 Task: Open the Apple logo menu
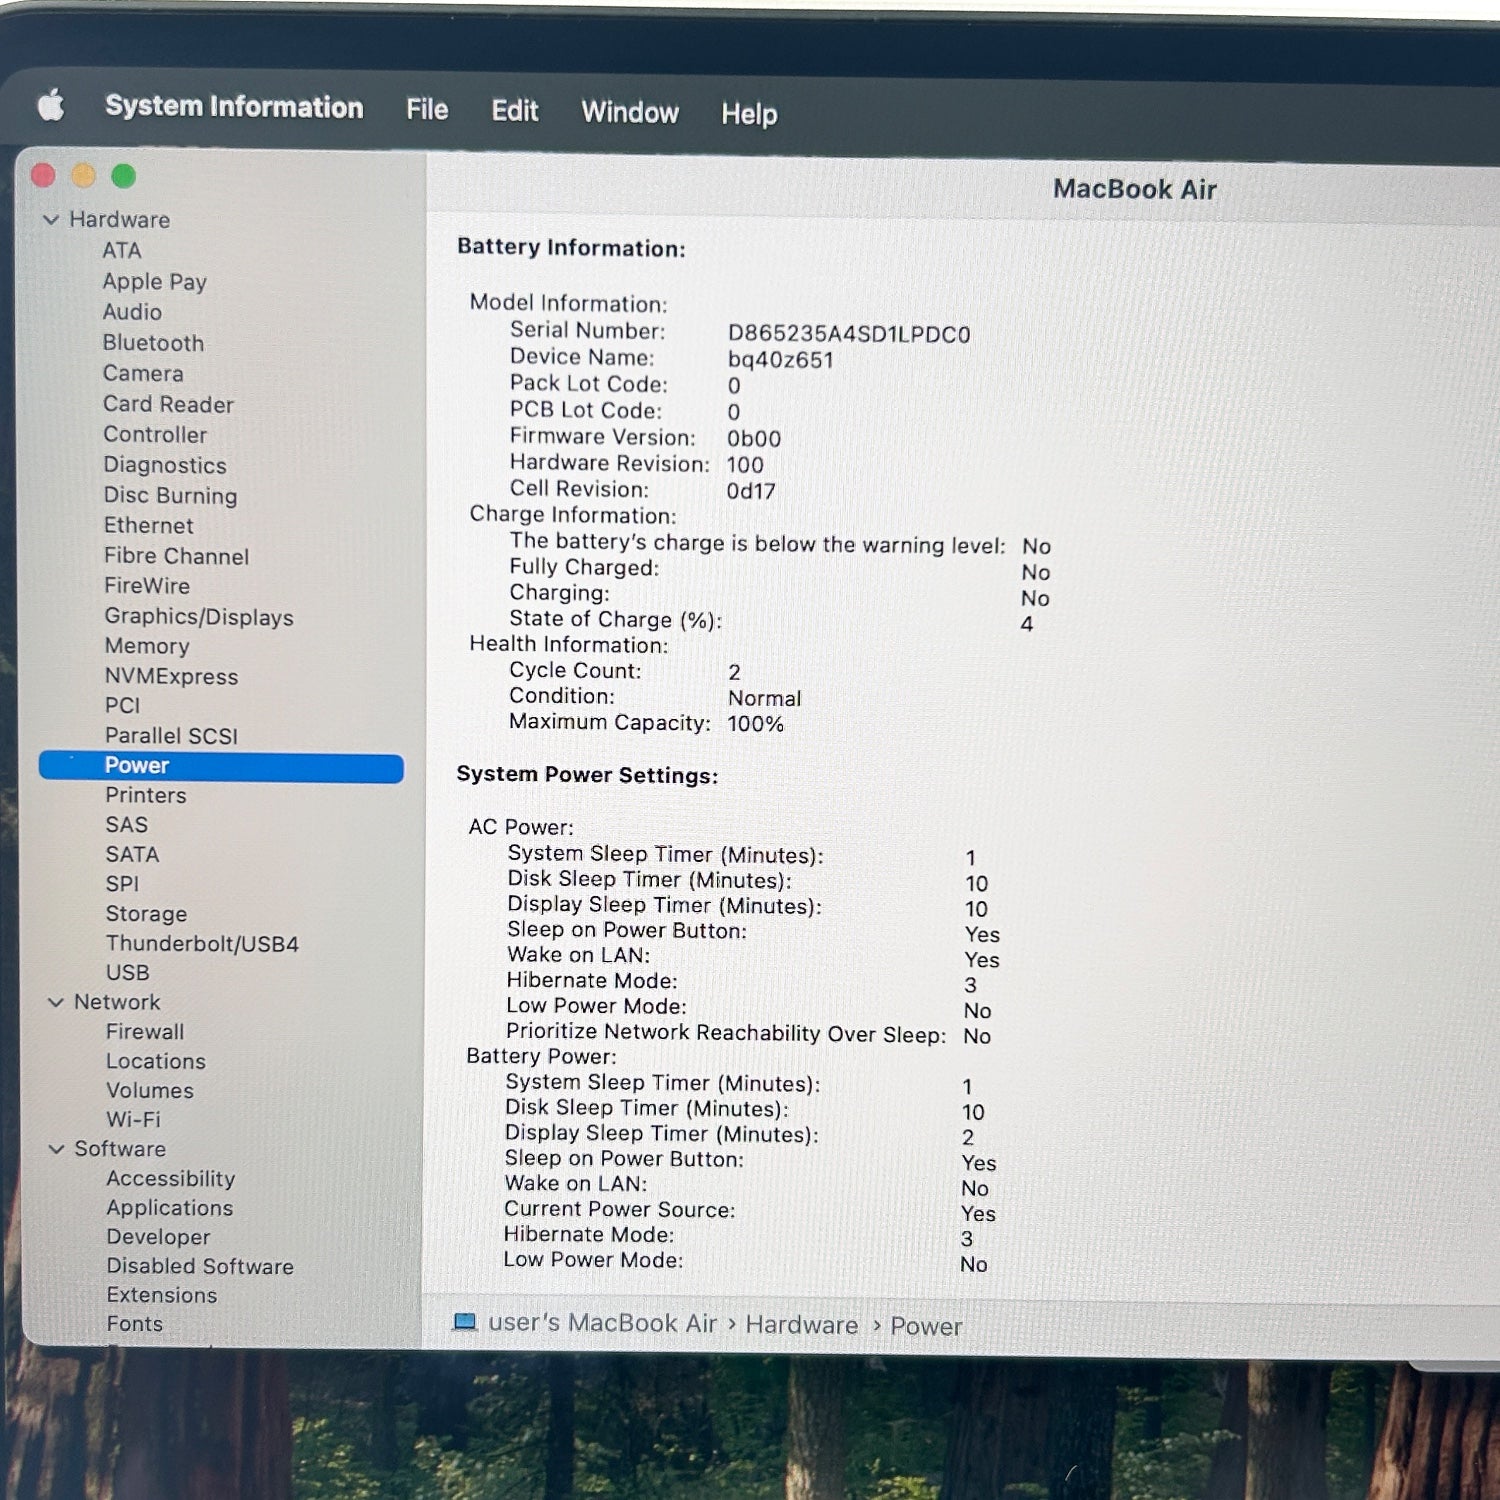tap(51, 105)
